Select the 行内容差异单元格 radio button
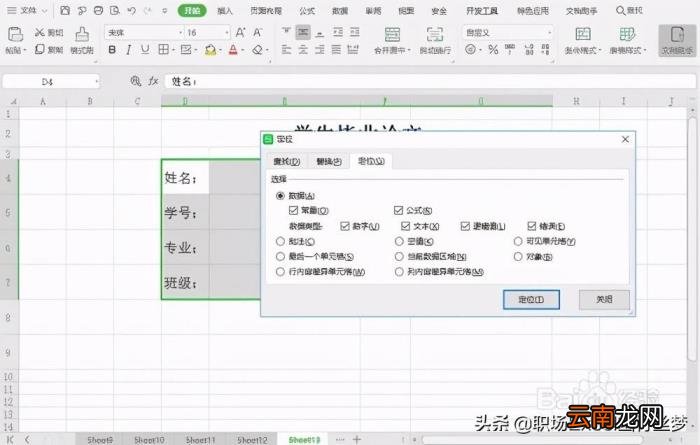 (280, 272)
